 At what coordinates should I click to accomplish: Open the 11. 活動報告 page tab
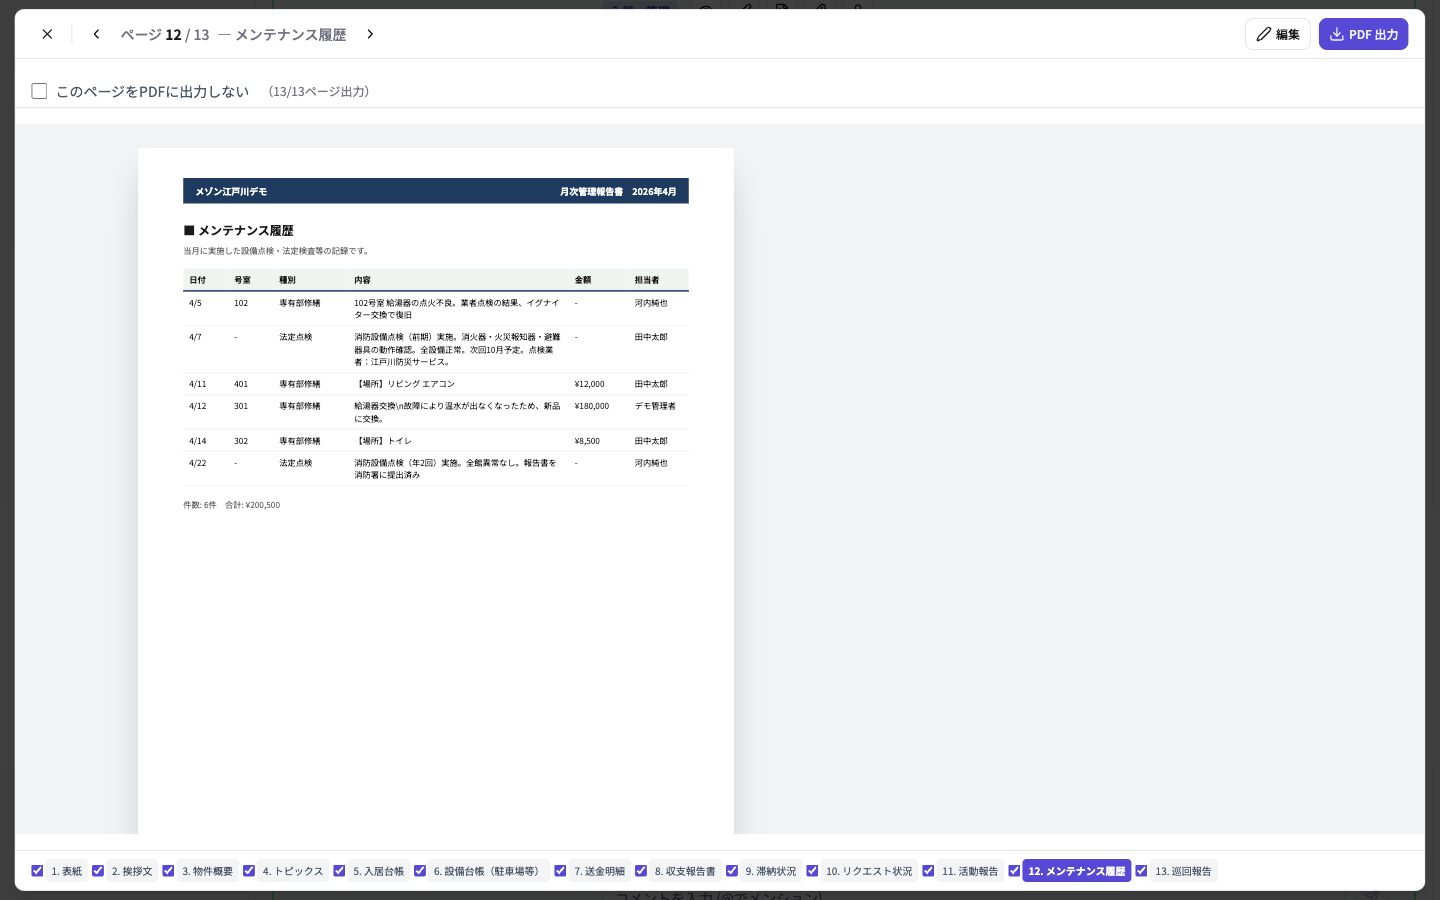[x=970, y=871]
